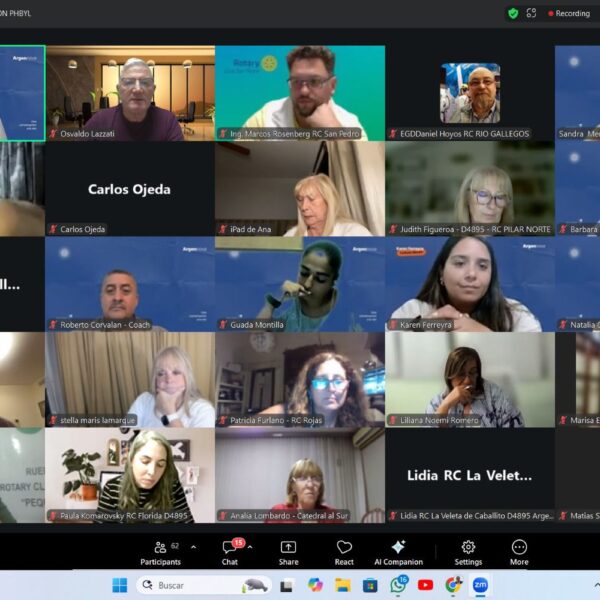Select Osvaldo Lazzati's video tile
This screenshot has height=600, width=600.
130,92
